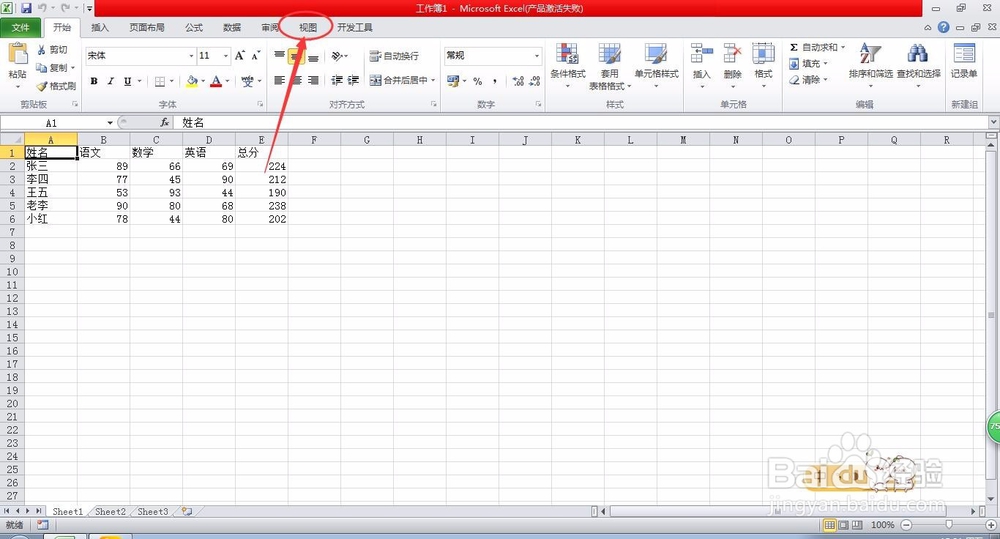Click the increase indent icon
The image size is (1000, 539).
(x=353, y=80)
